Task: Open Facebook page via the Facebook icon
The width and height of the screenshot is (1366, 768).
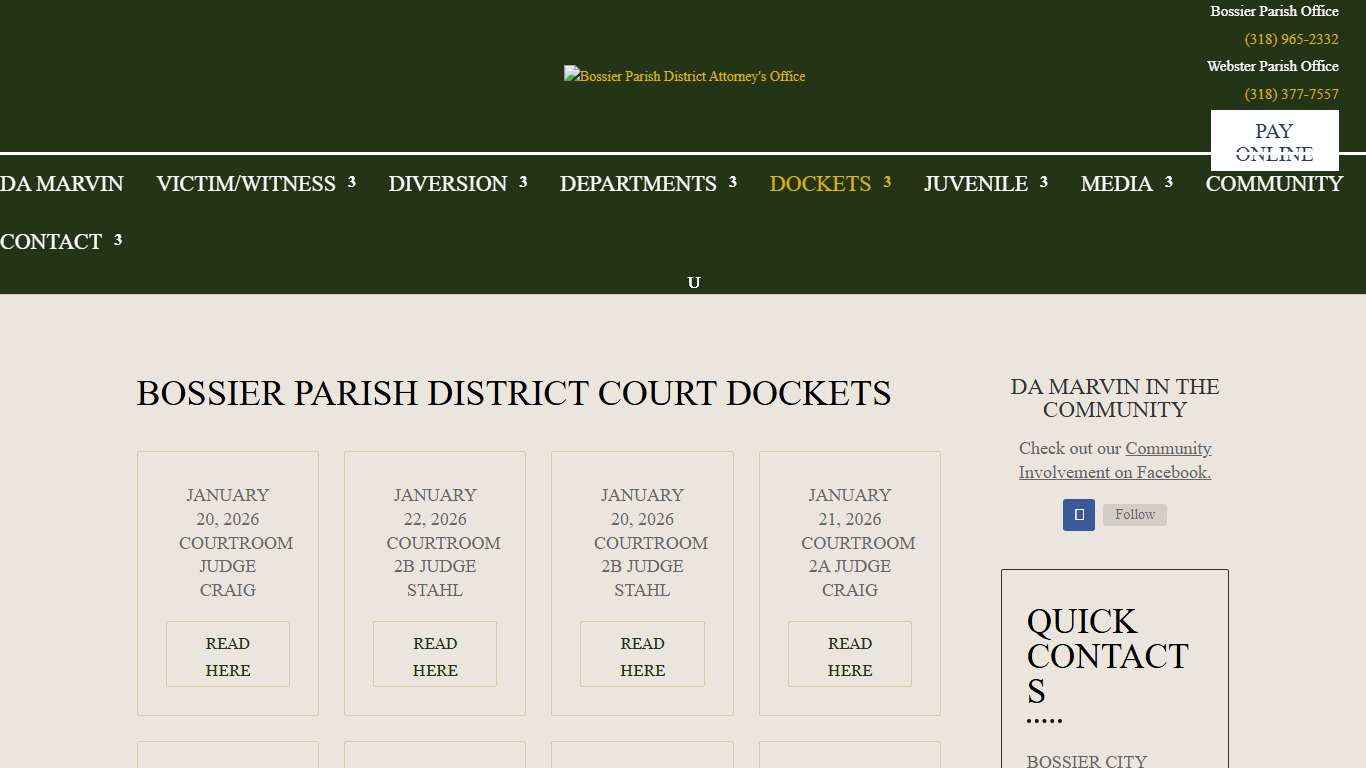Action: [x=1078, y=514]
